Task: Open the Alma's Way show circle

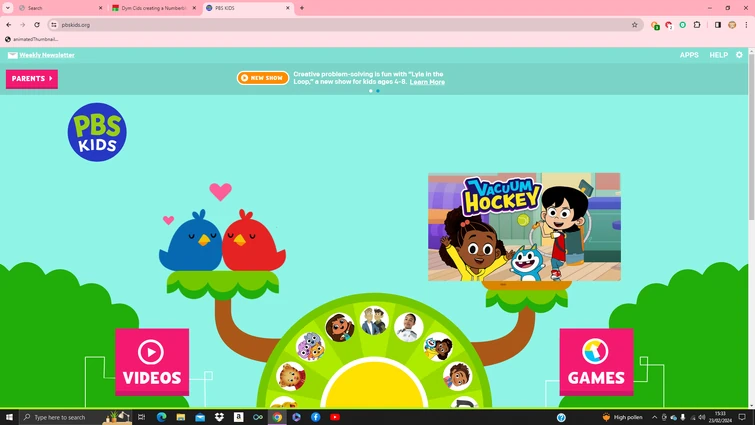Action: point(457,376)
